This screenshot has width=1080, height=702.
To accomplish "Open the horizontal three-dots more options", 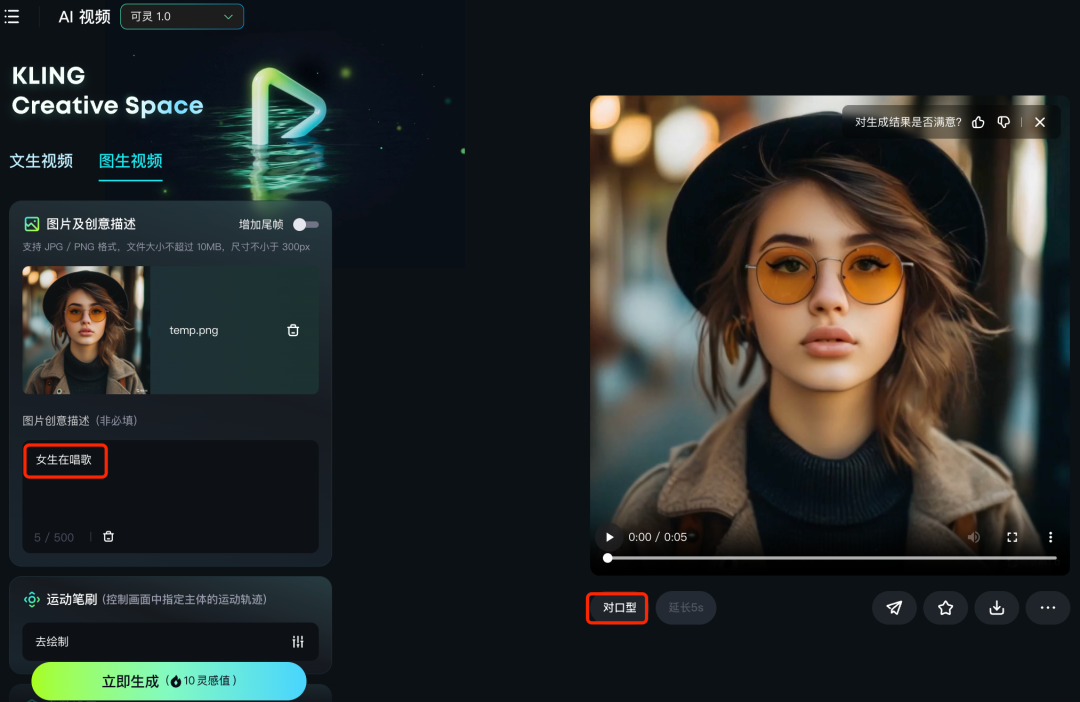I will (x=1048, y=608).
